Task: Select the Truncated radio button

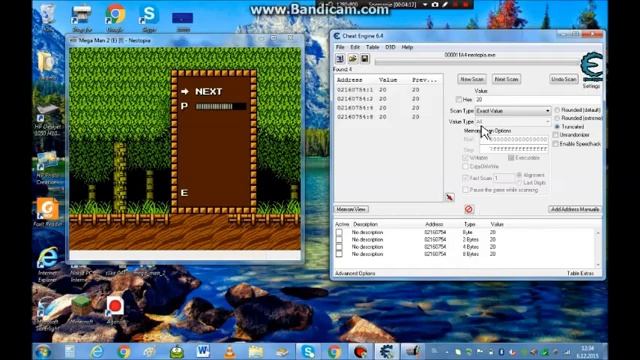Action: point(557,127)
